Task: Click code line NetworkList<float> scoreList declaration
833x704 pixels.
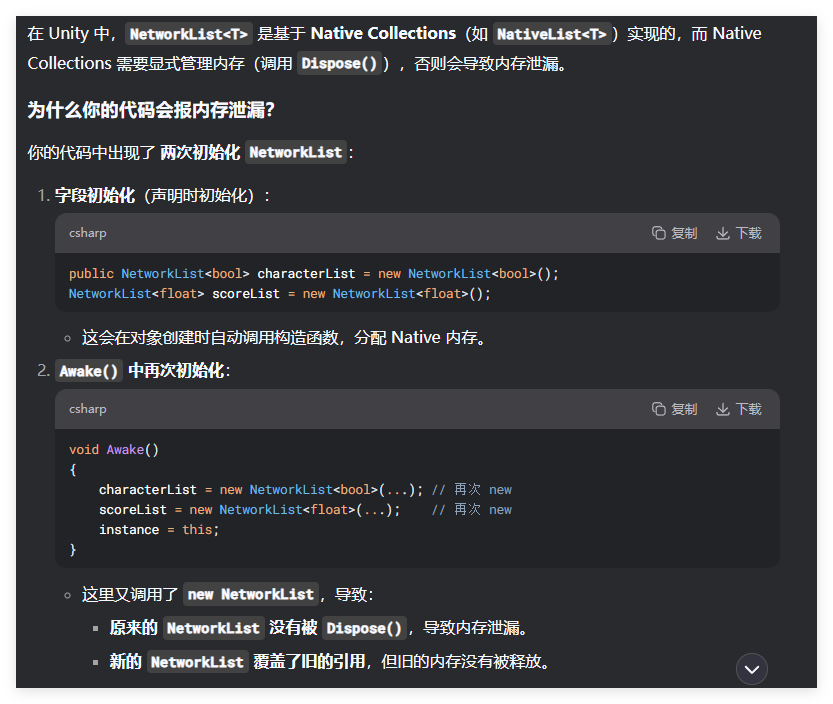Action: [279, 294]
